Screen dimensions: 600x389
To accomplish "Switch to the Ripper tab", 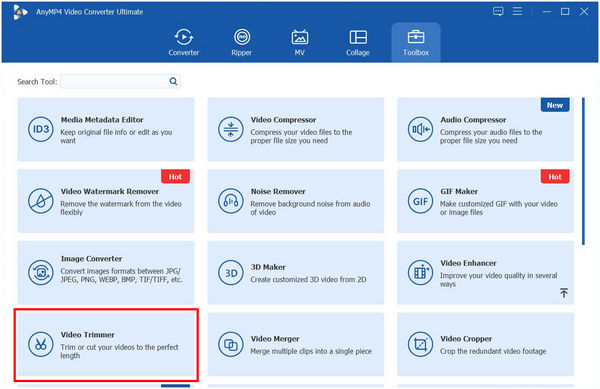I will pos(241,43).
